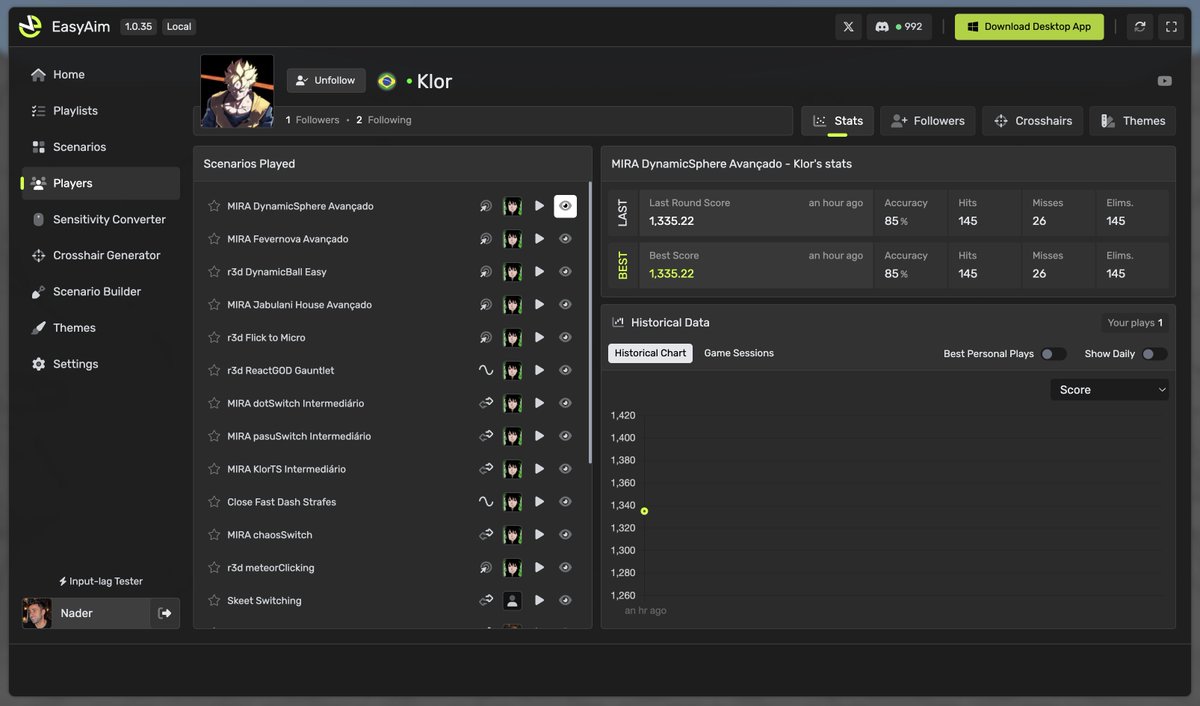Play r3d Flick to Micro scenario
The width and height of the screenshot is (1200, 706).
539,337
